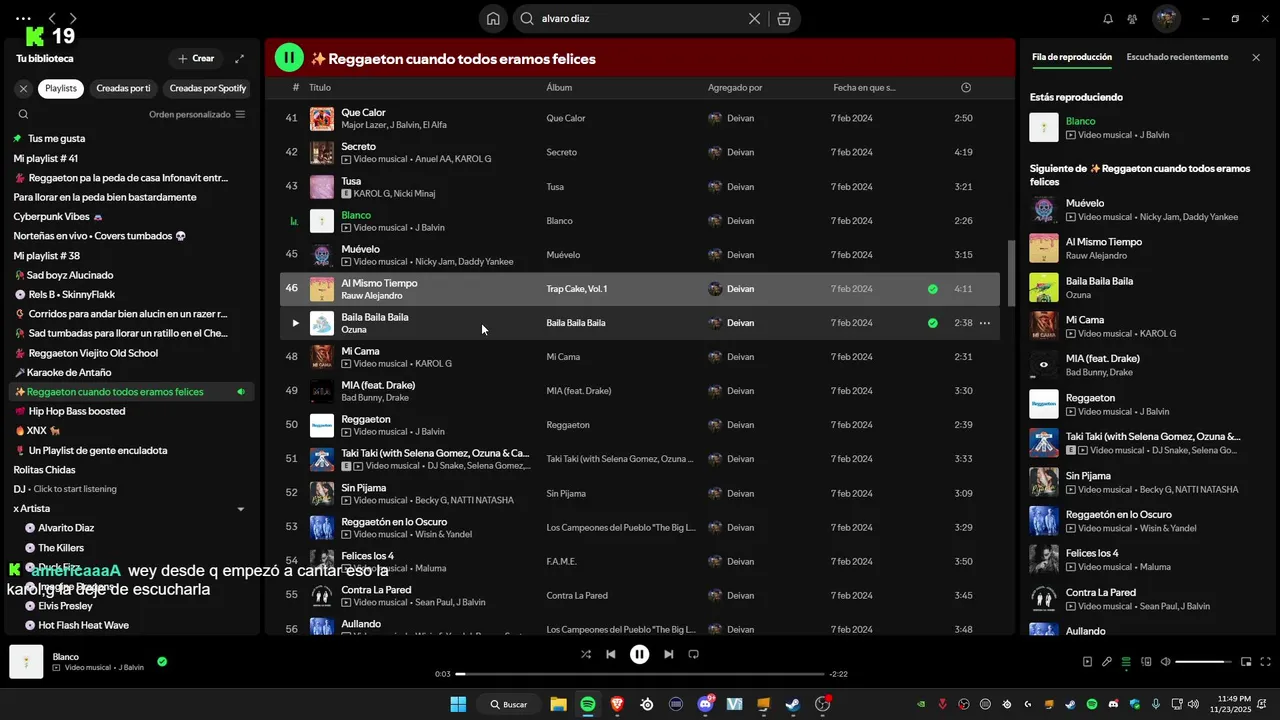Open Connect to a device icon
Image resolution: width=1280 pixels, height=720 pixels.
click(1145, 661)
